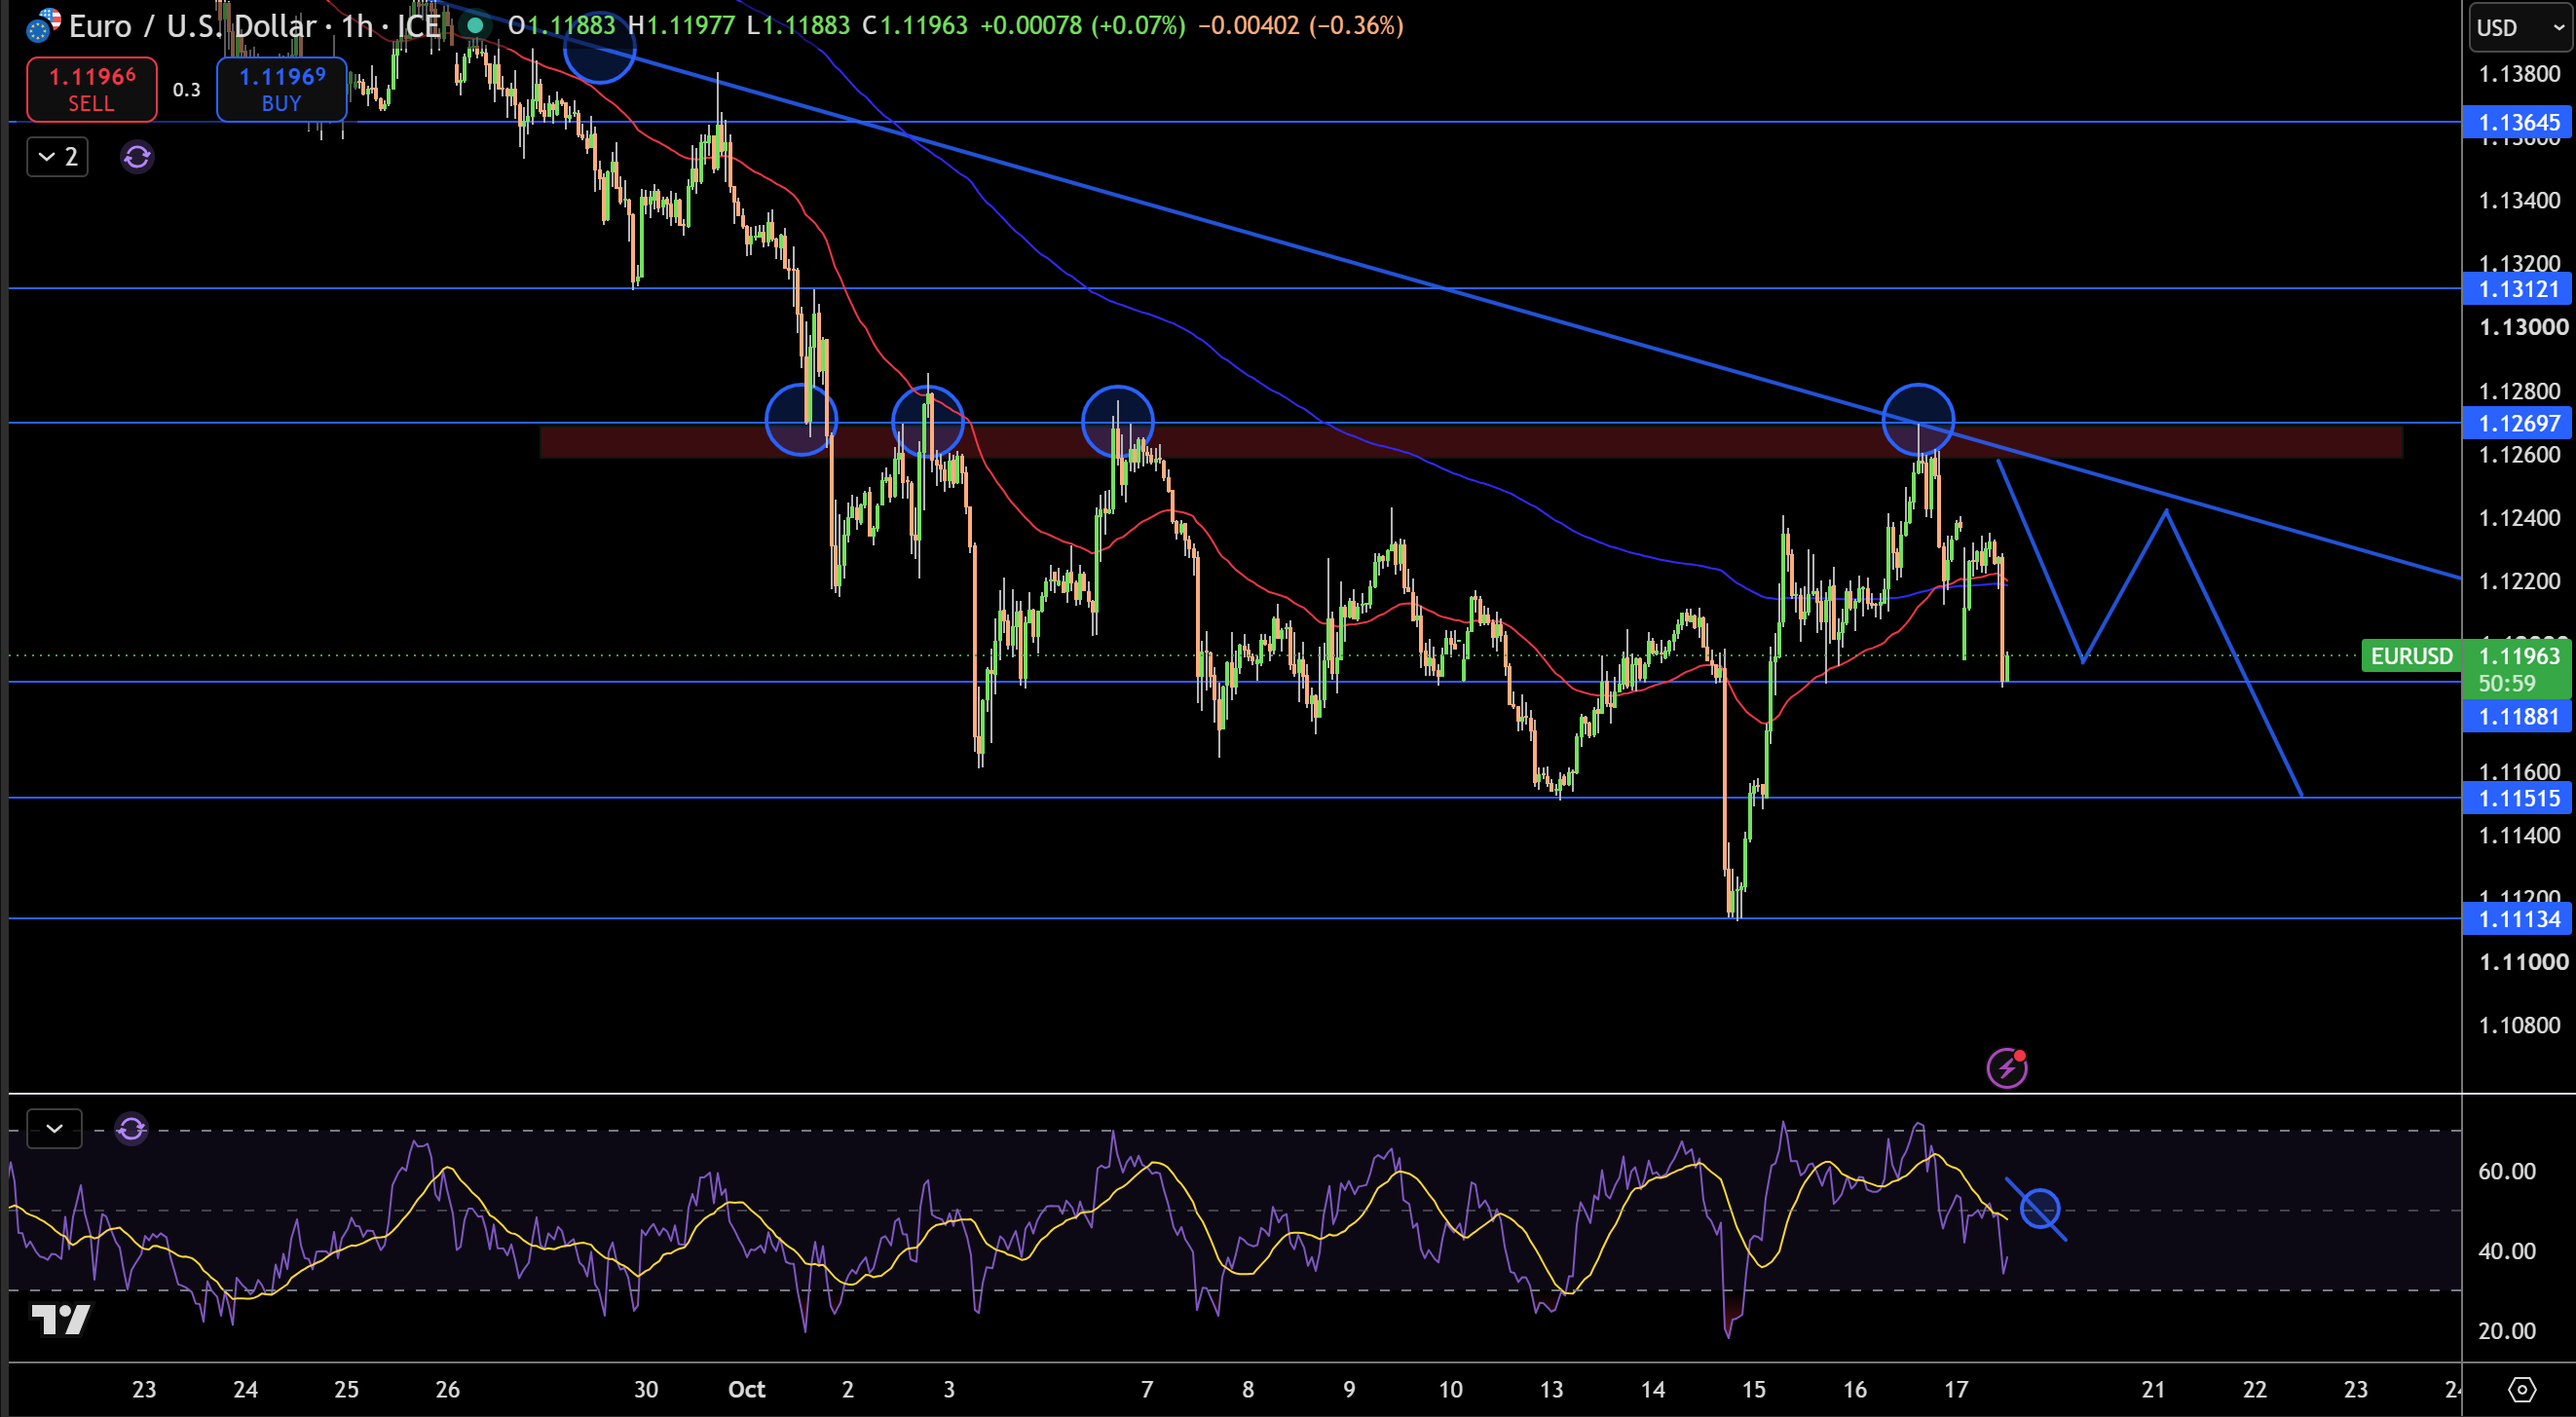Viewport: 2576px width, 1417px height.
Task: Click the crossed circle marker on RSI pane
Action: click(2039, 1209)
